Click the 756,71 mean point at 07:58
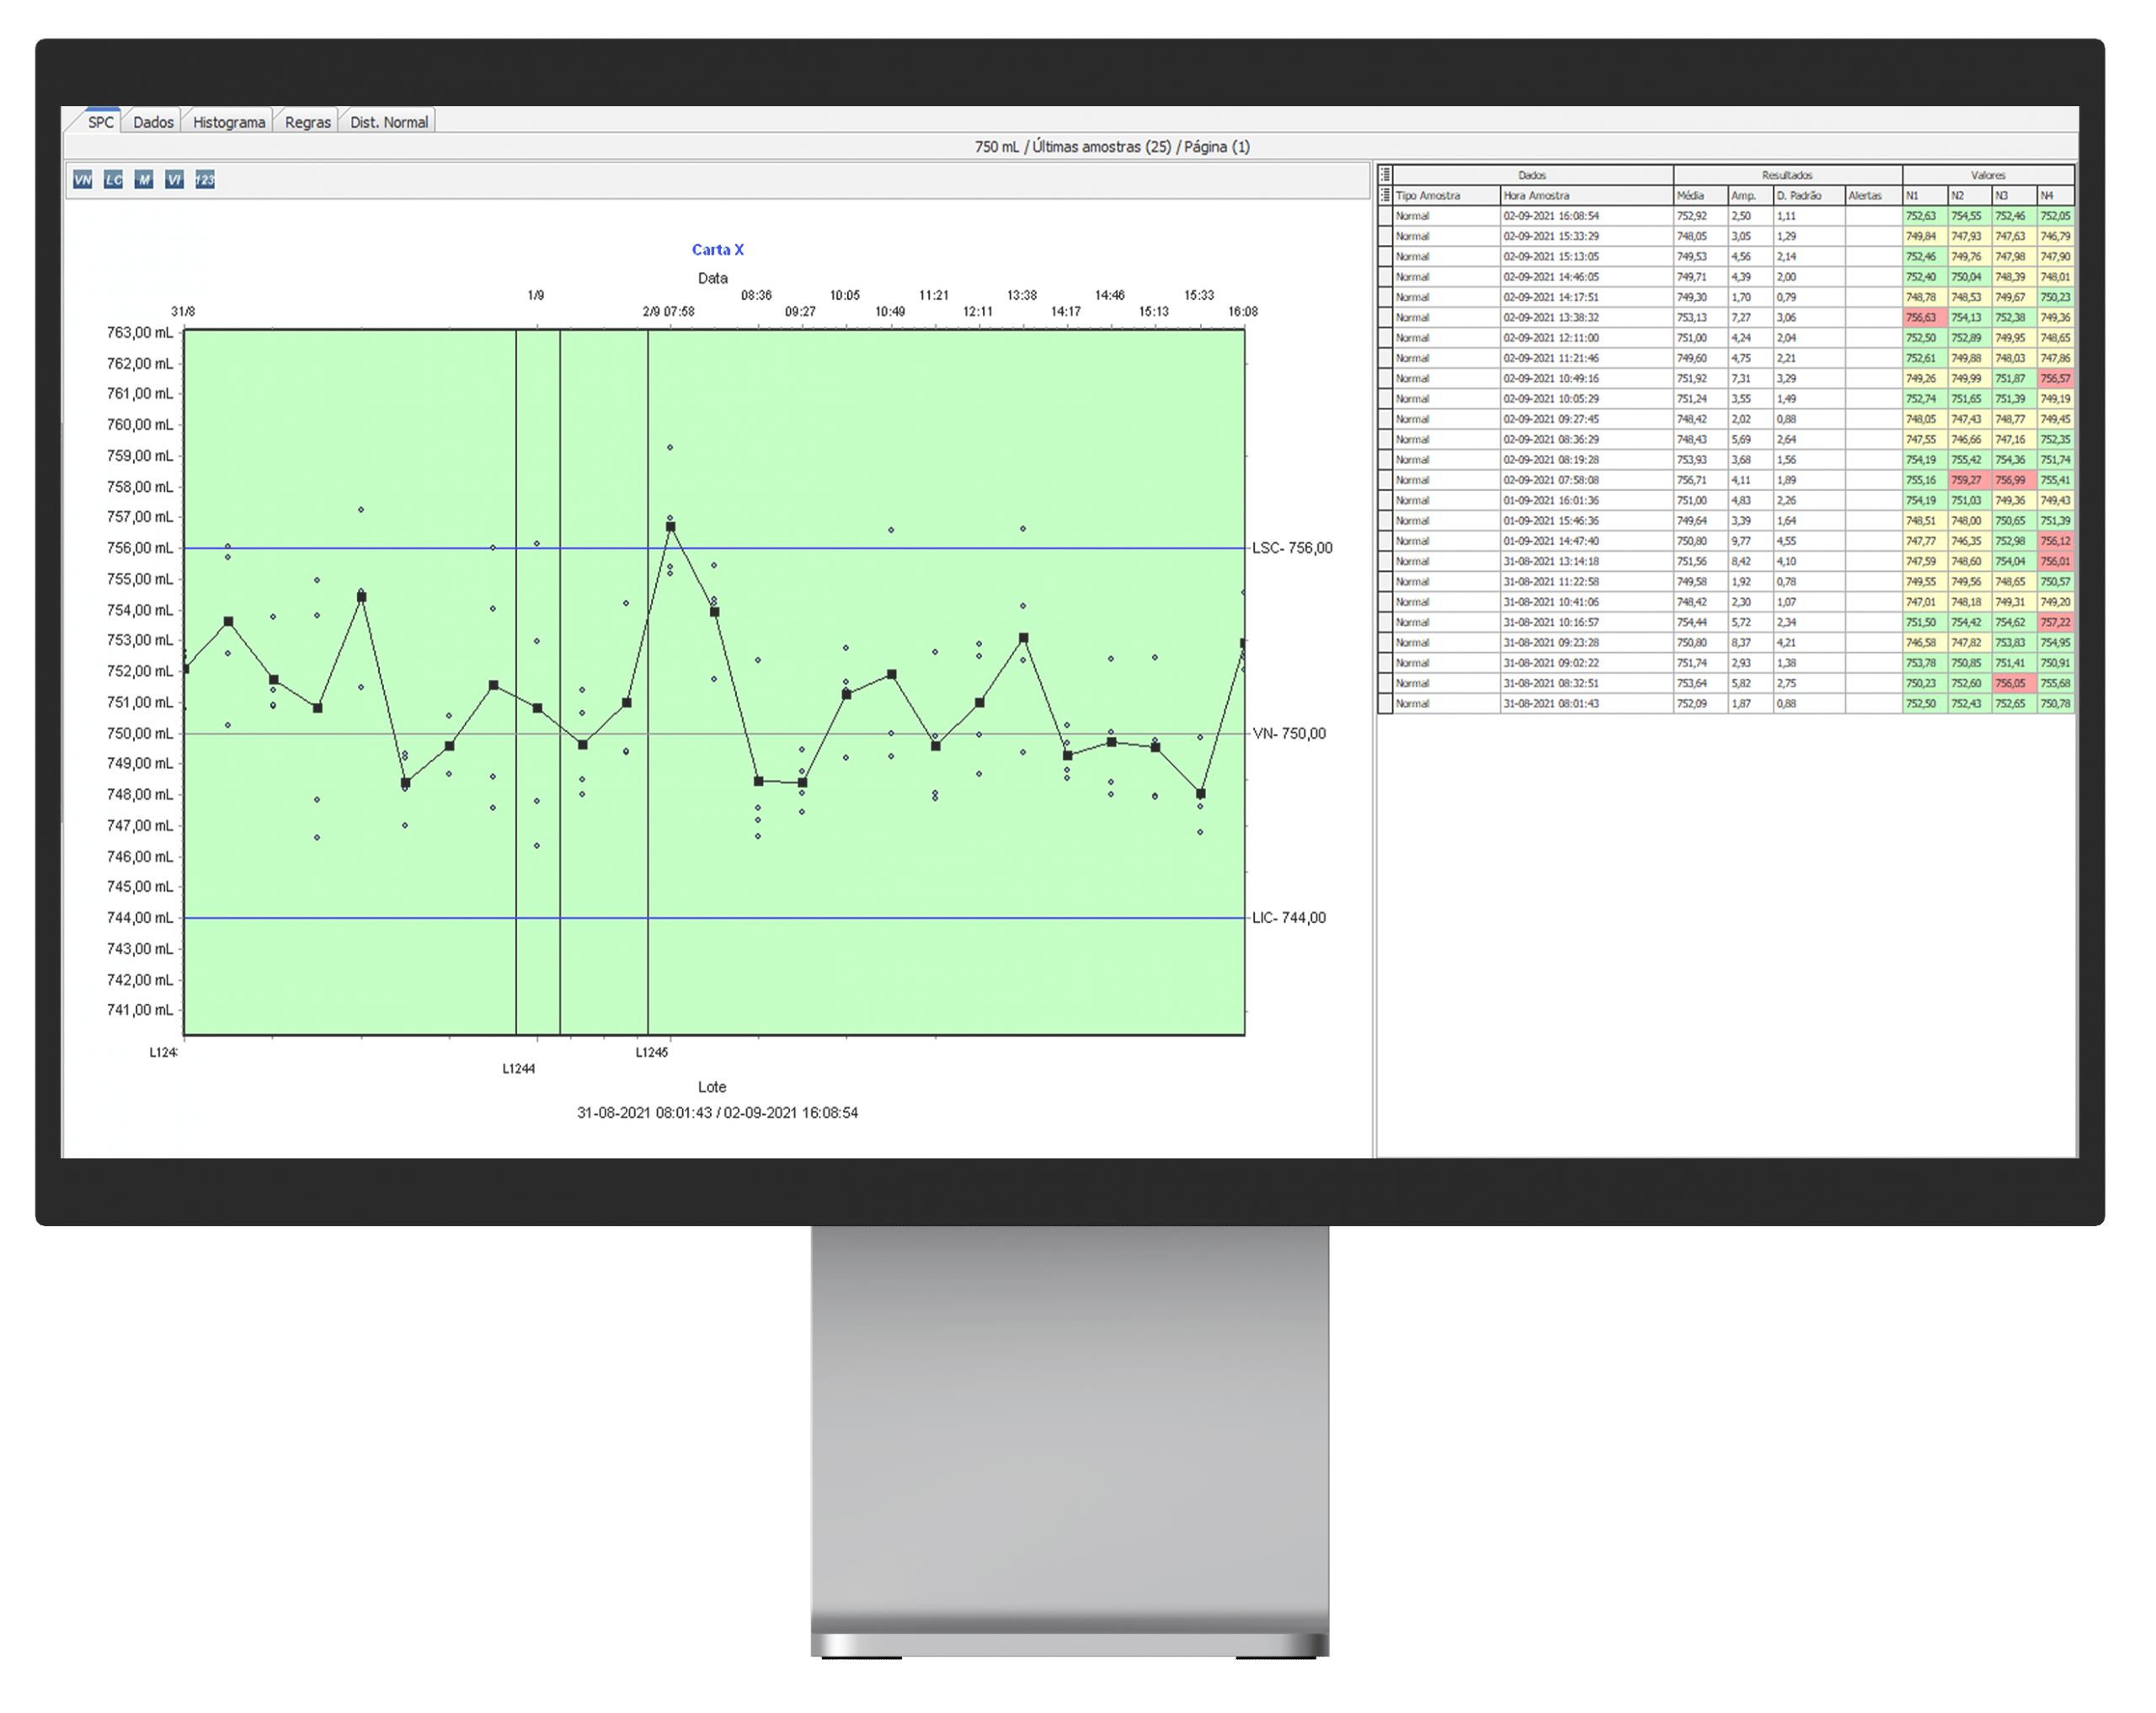Viewport: 2156px width, 1713px height. pos(671,526)
